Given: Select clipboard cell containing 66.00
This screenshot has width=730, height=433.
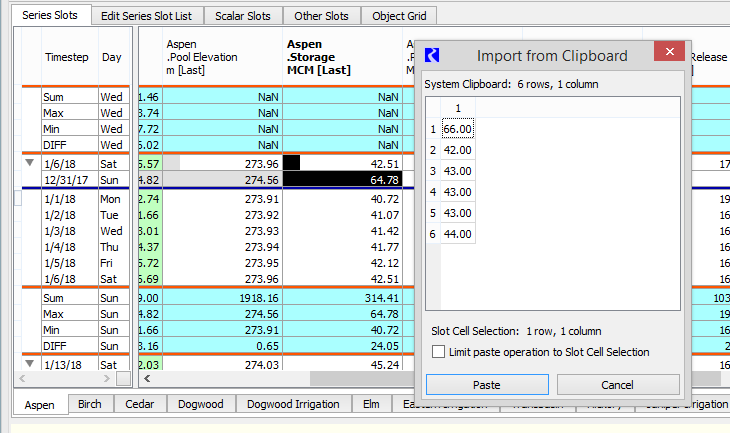Looking at the screenshot, I should click(x=458, y=129).
